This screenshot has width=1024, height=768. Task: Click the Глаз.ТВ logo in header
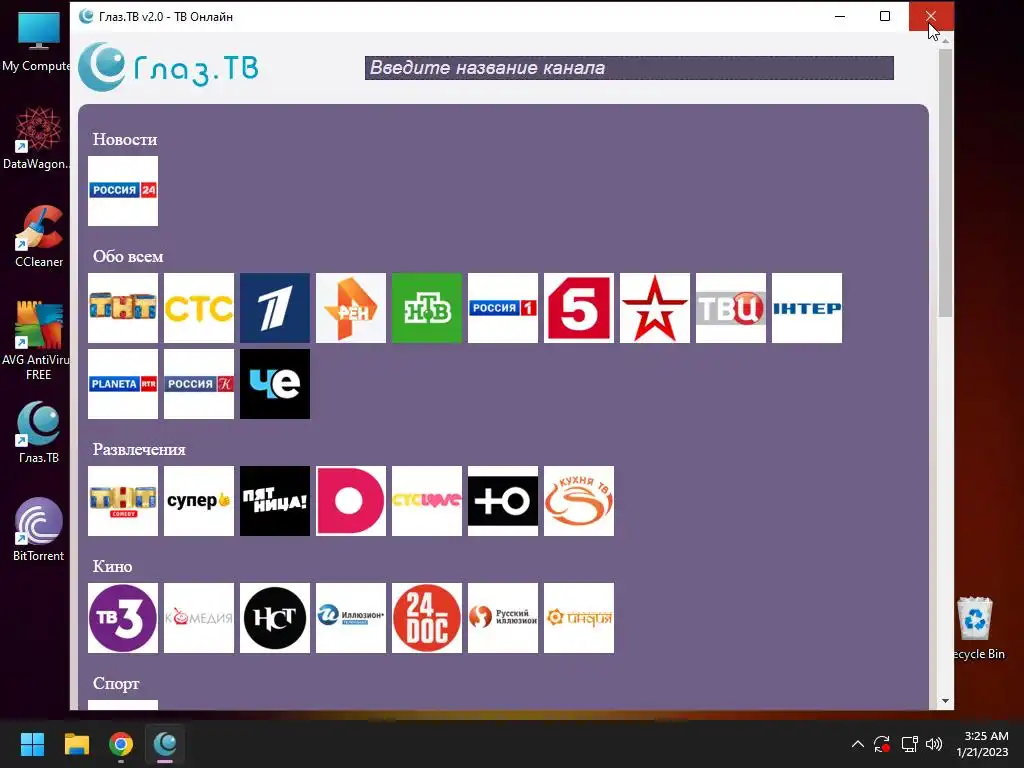(x=168, y=67)
